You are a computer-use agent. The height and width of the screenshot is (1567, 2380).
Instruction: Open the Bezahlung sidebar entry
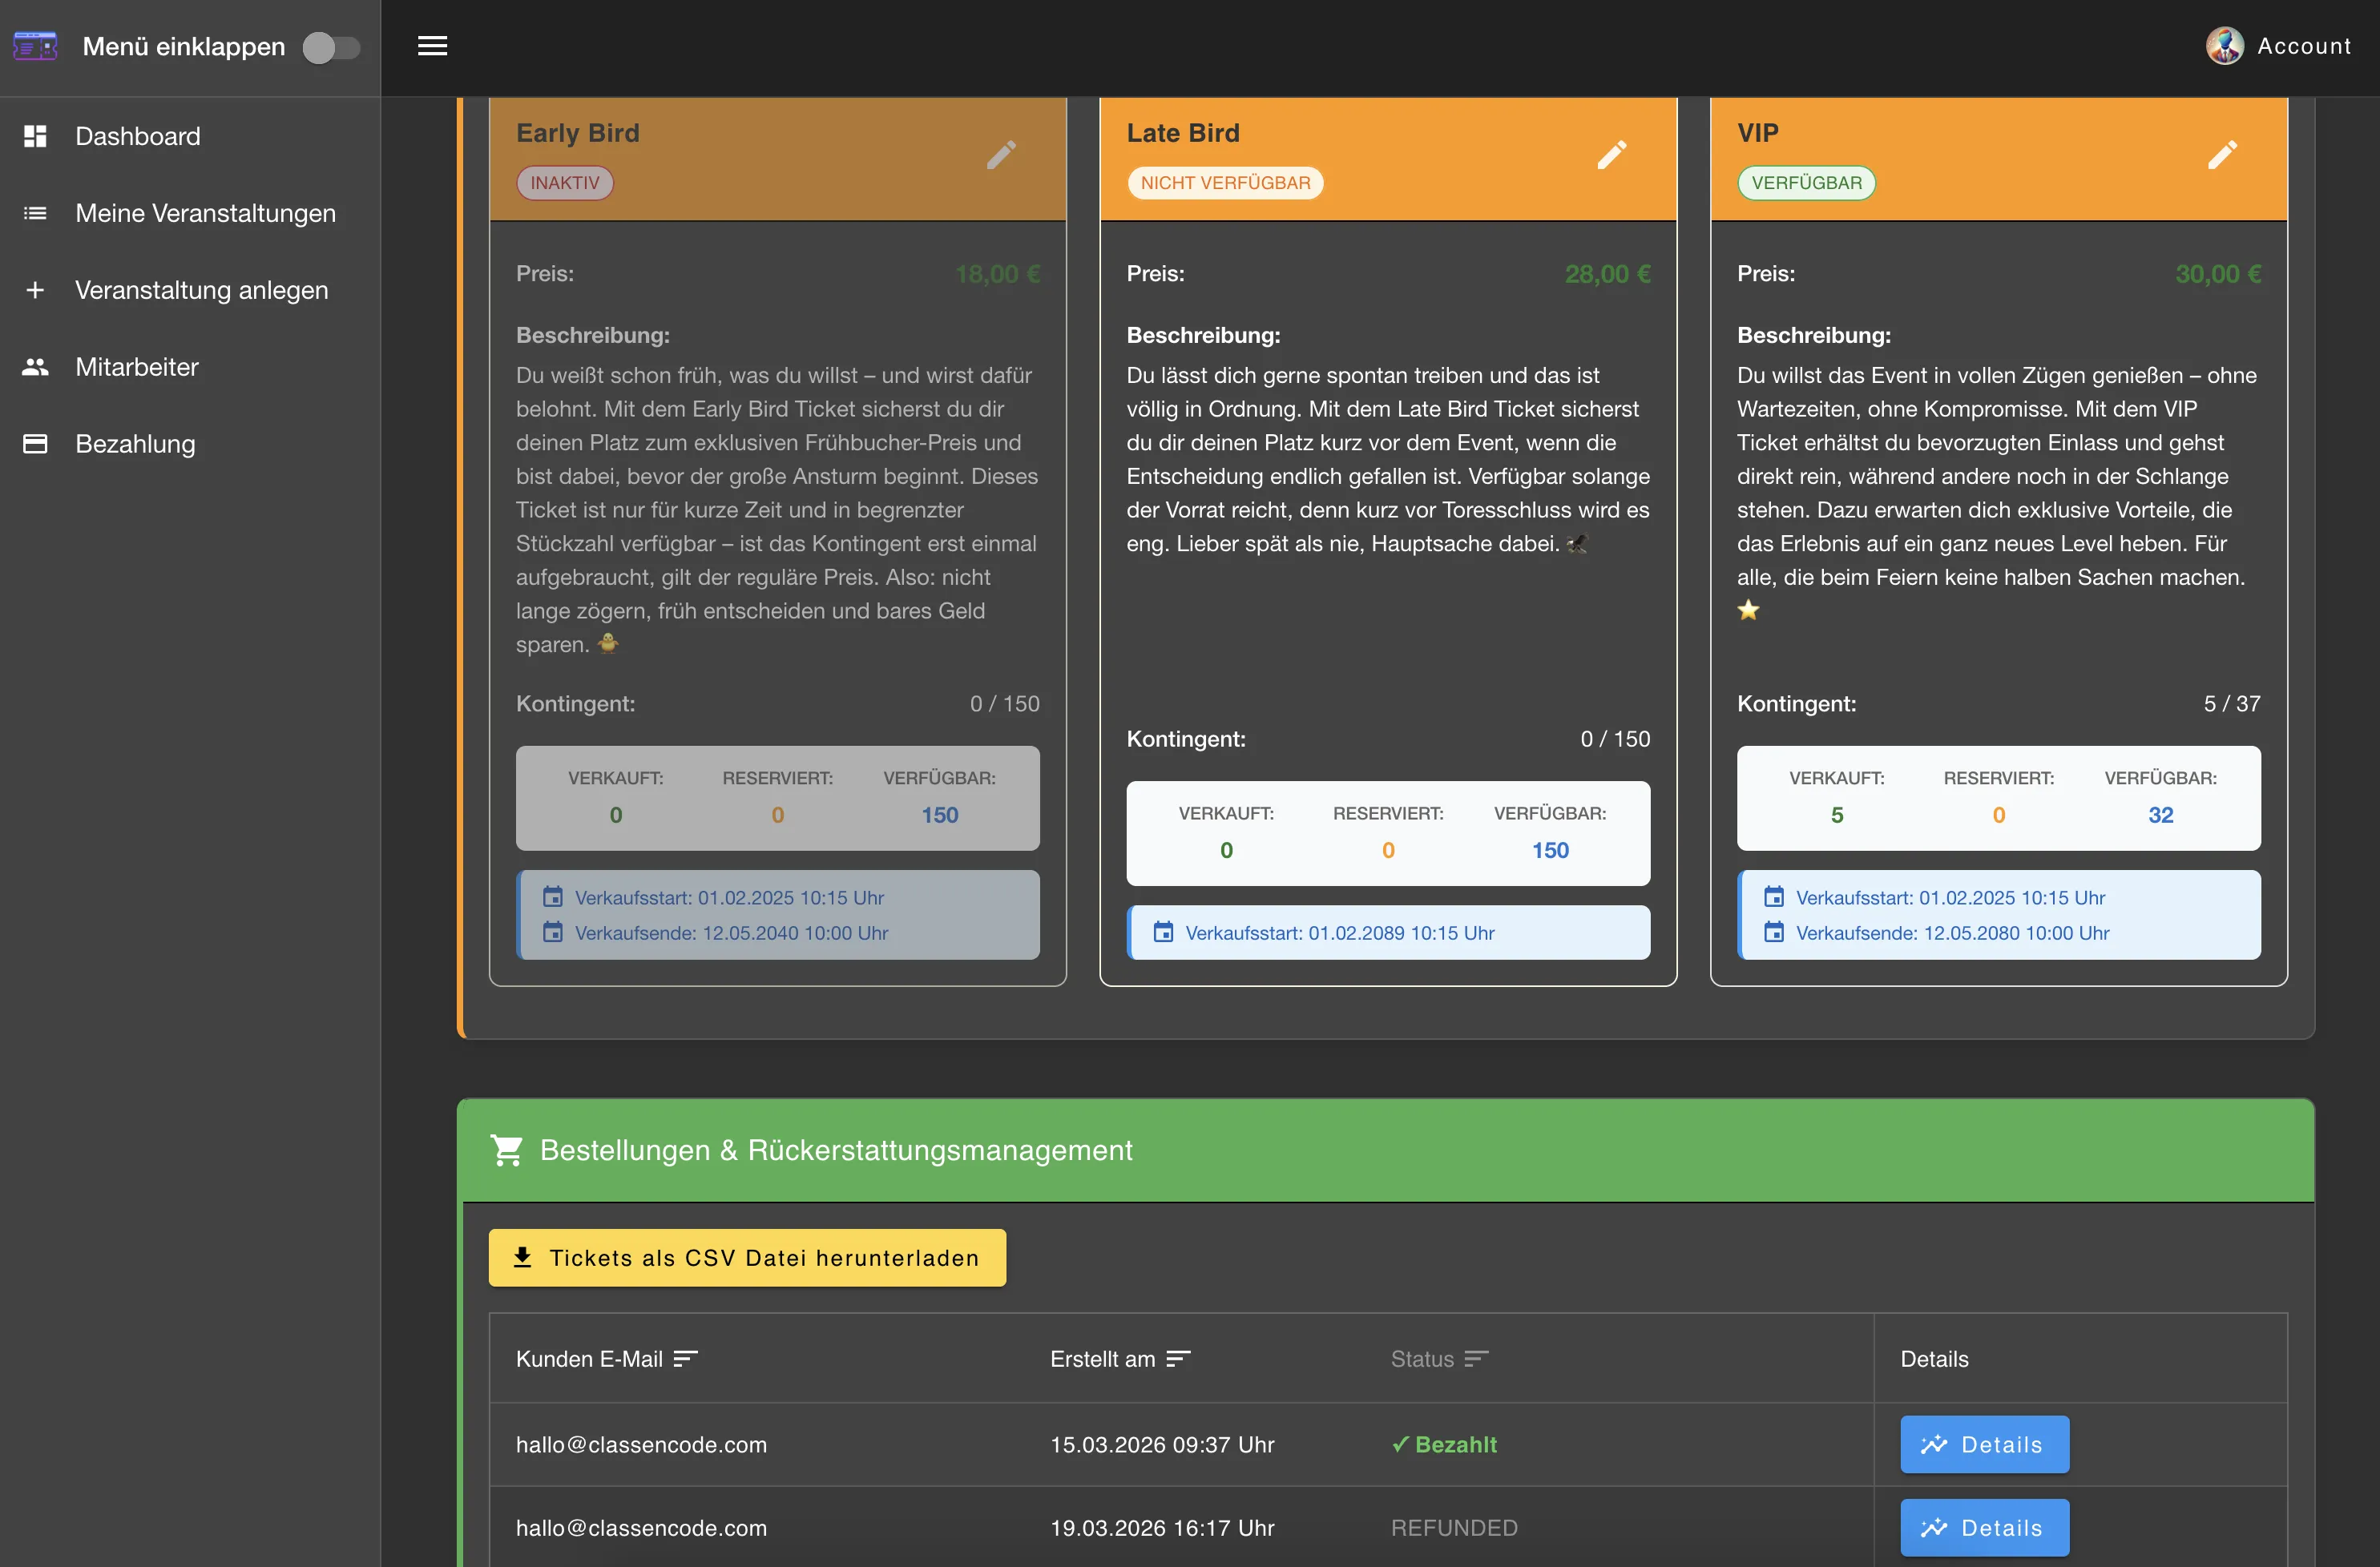tap(135, 444)
